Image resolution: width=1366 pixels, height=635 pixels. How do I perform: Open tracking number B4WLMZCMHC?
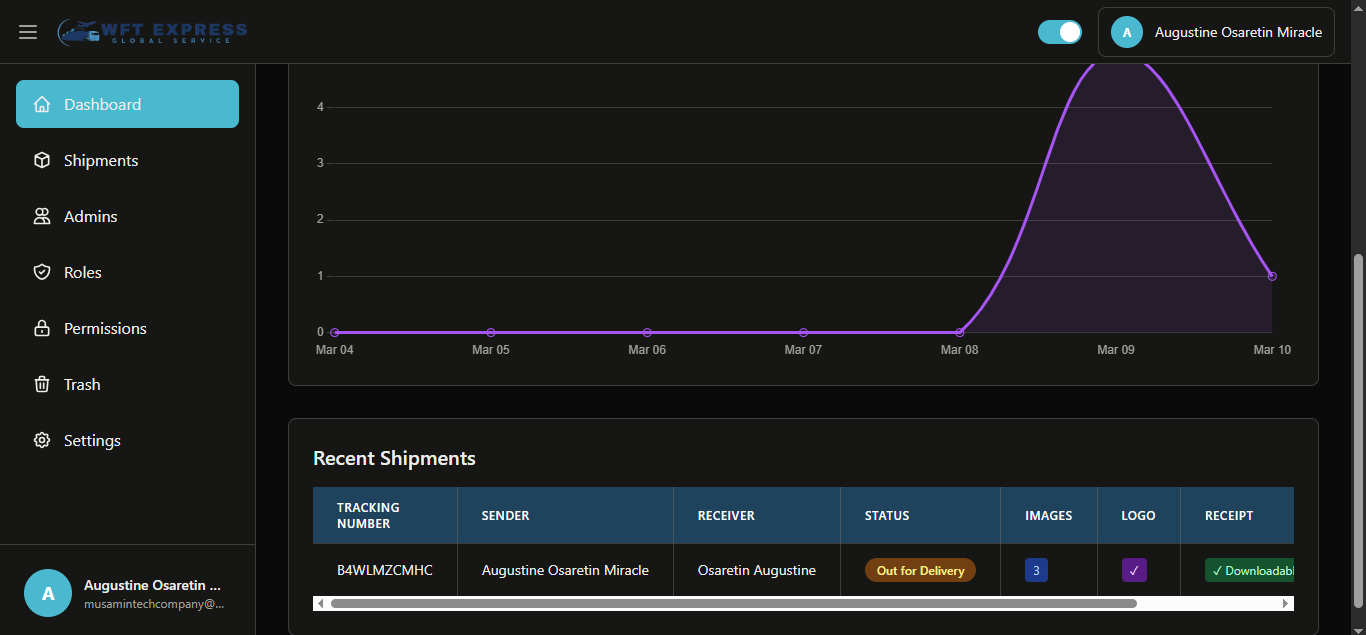coord(385,570)
